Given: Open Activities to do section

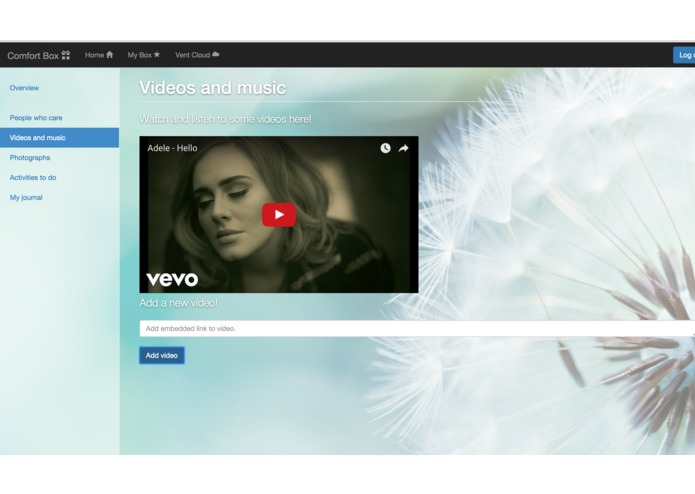Looking at the screenshot, I should 33,178.
